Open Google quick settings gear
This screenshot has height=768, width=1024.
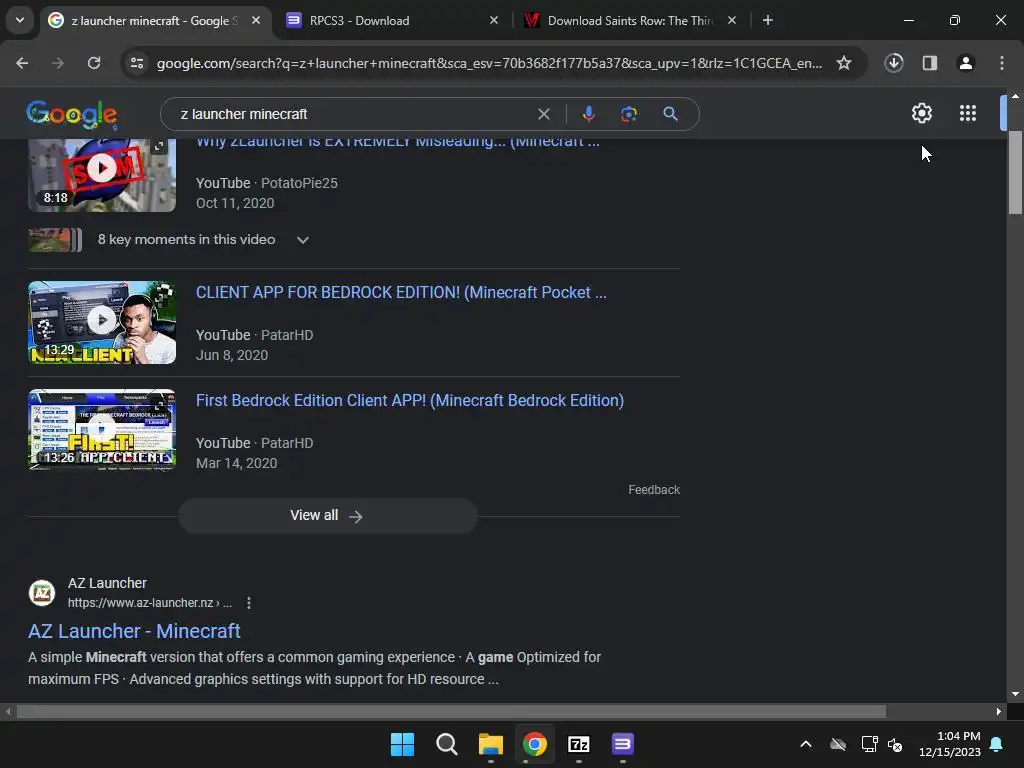[x=921, y=114]
